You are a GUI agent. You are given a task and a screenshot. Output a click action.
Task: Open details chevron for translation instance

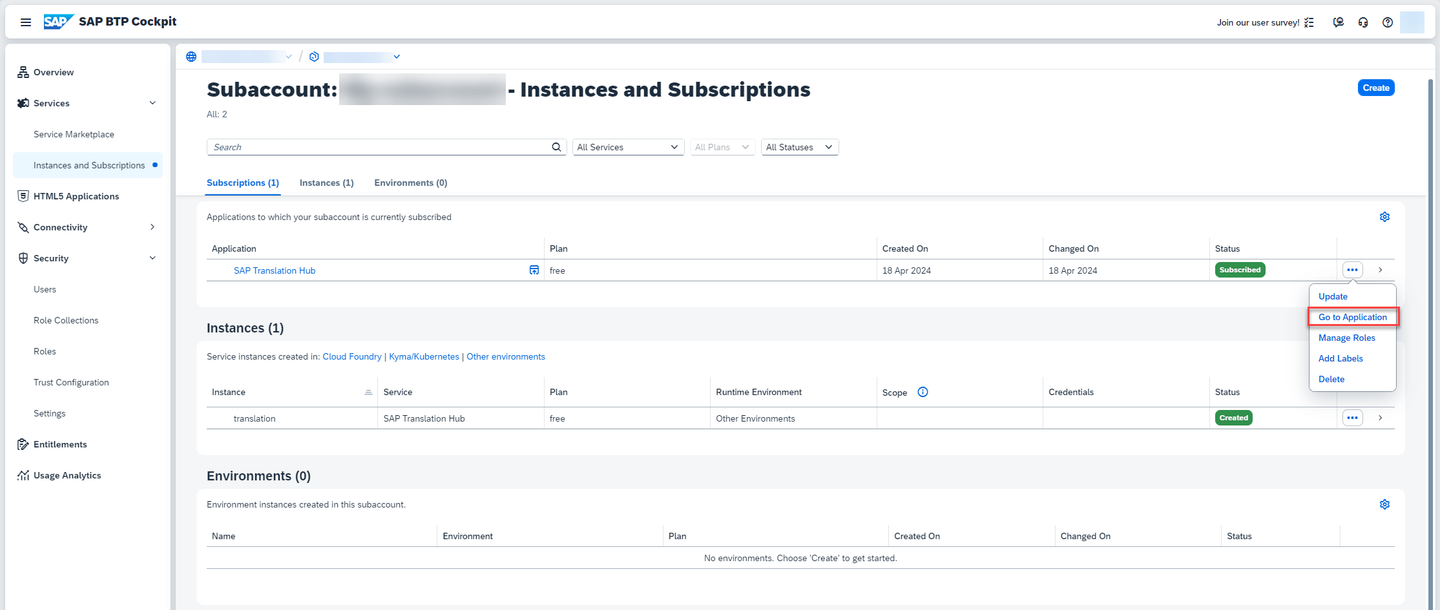coord(1380,418)
